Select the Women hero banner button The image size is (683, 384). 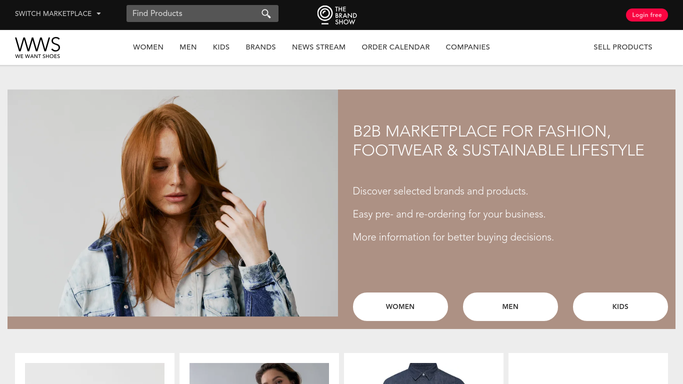coord(400,307)
